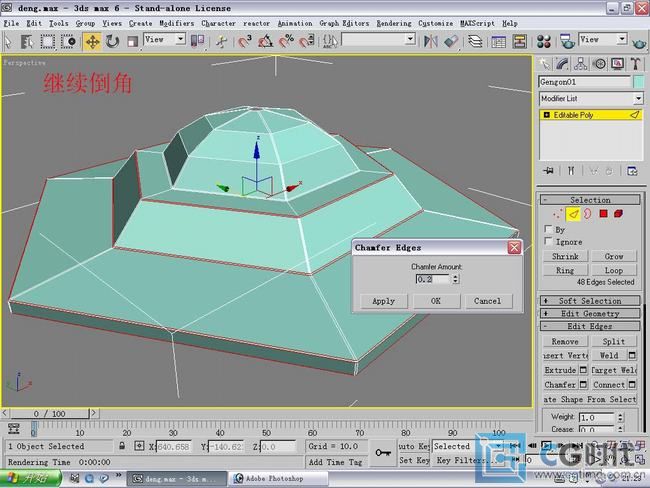This screenshot has height=488, width=650.
Task: Open Schematic View toolbar icon
Action: [519, 41]
